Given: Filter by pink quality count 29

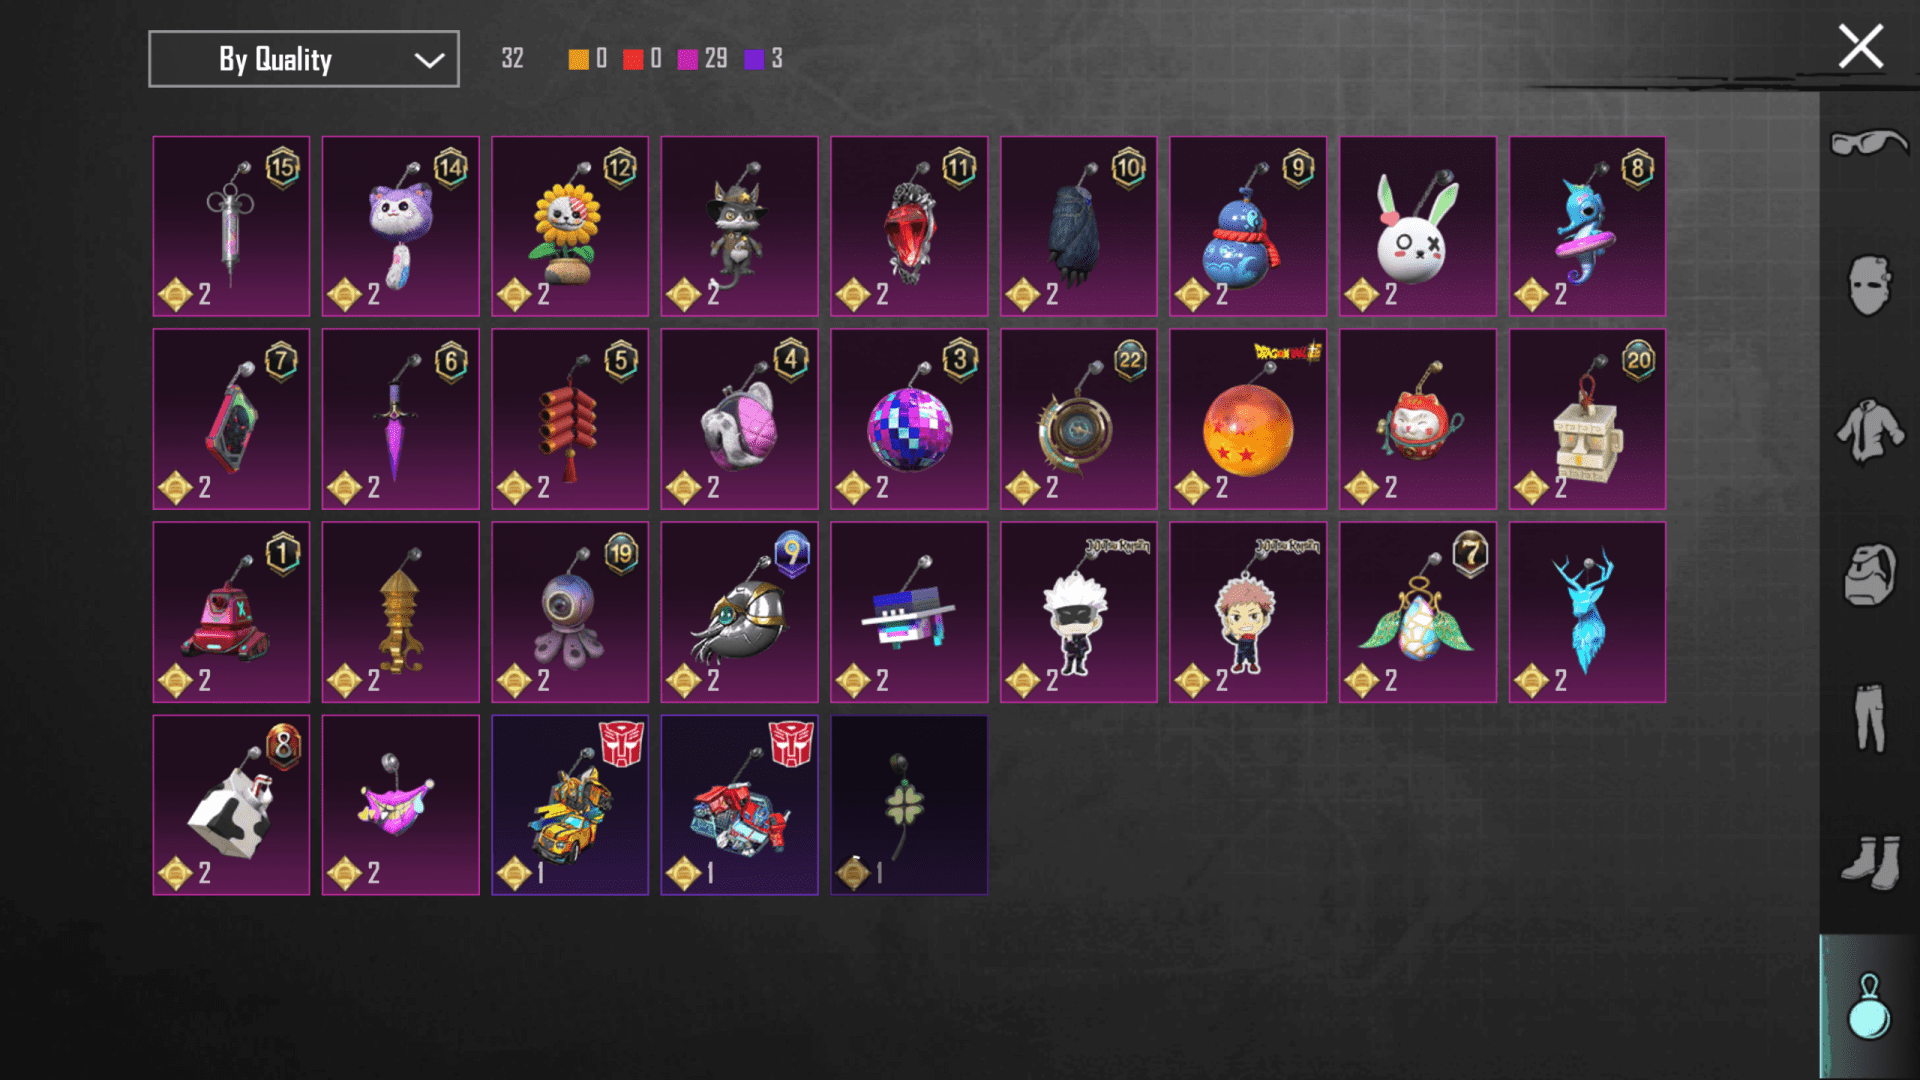Looking at the screenshot, I should point(702,59).
